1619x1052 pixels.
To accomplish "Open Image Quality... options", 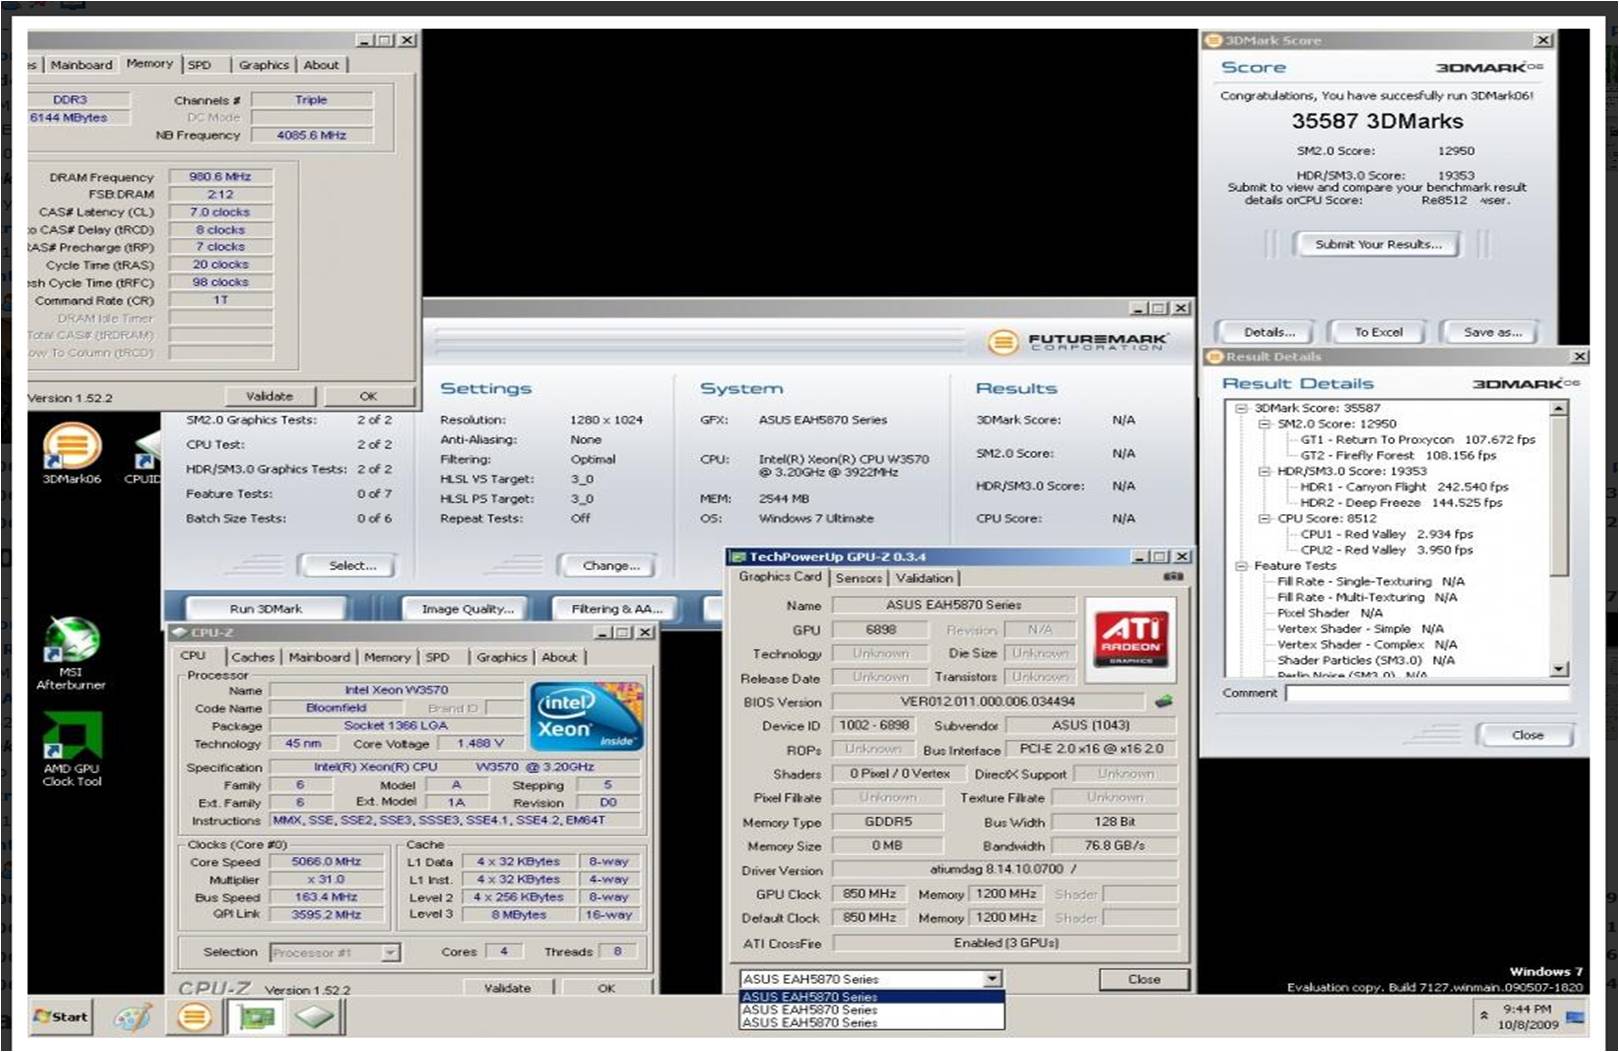I will (468, 608).
